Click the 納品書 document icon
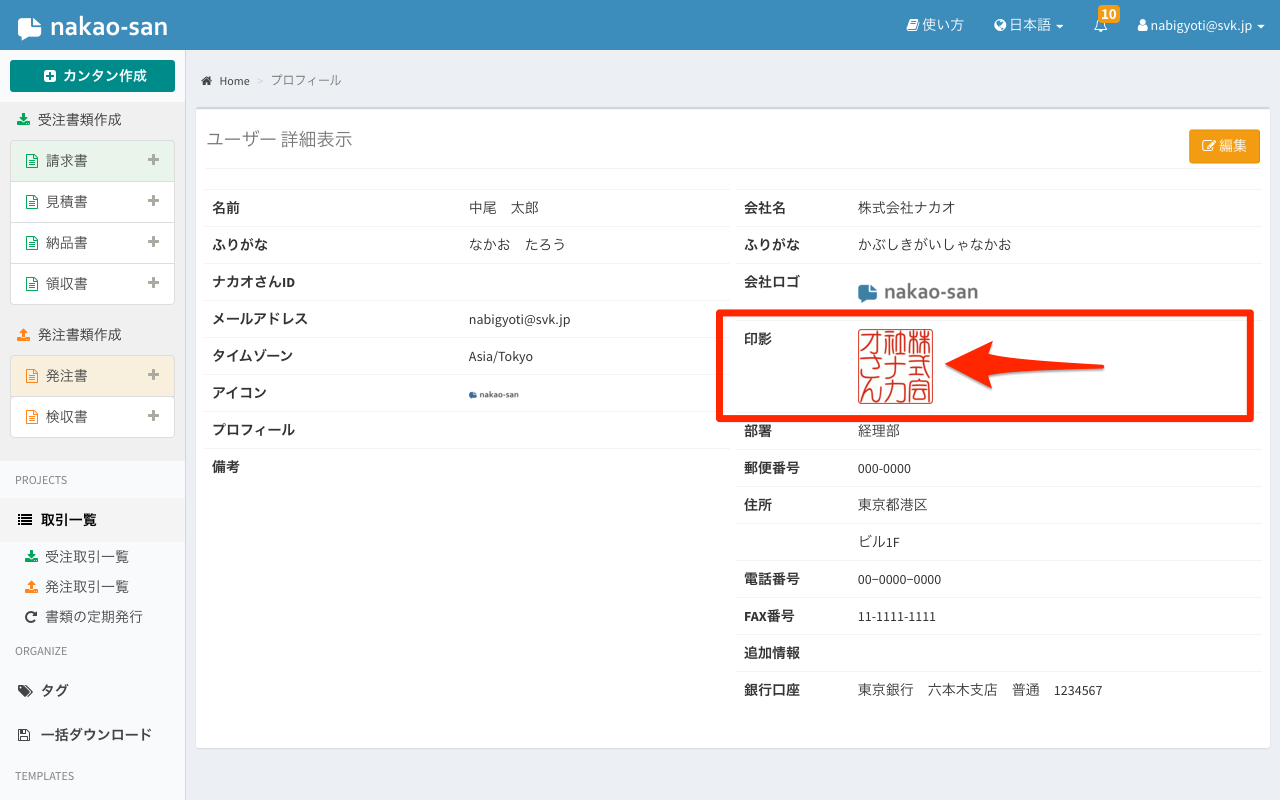This screenshot has height=800, width=1280. coord(32,243)
